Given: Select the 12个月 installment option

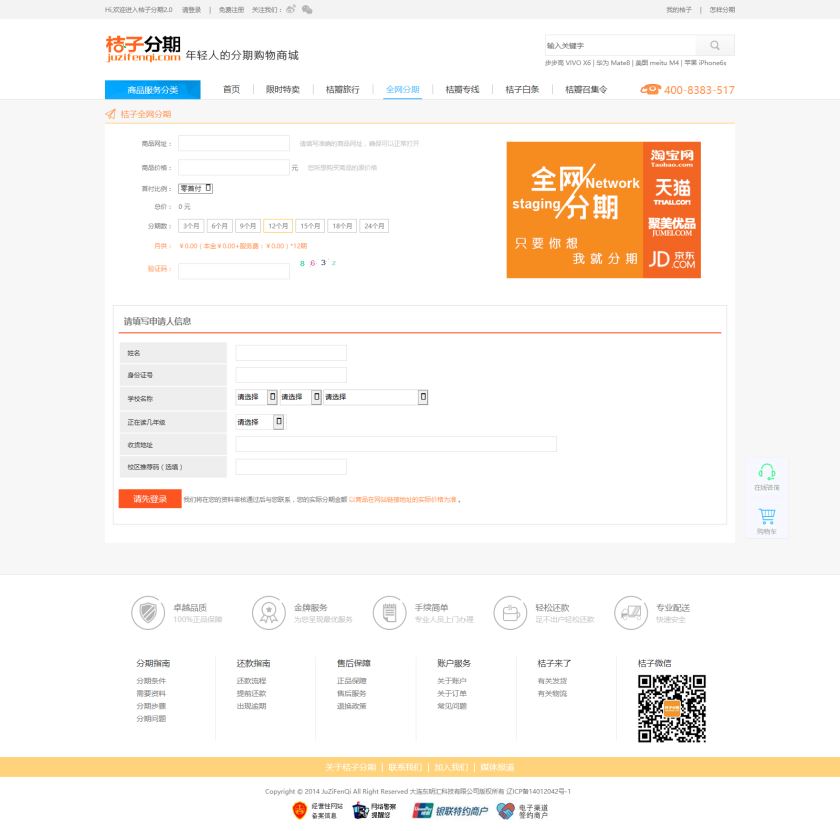Looking at the screenshot, I should click(278, 226).
